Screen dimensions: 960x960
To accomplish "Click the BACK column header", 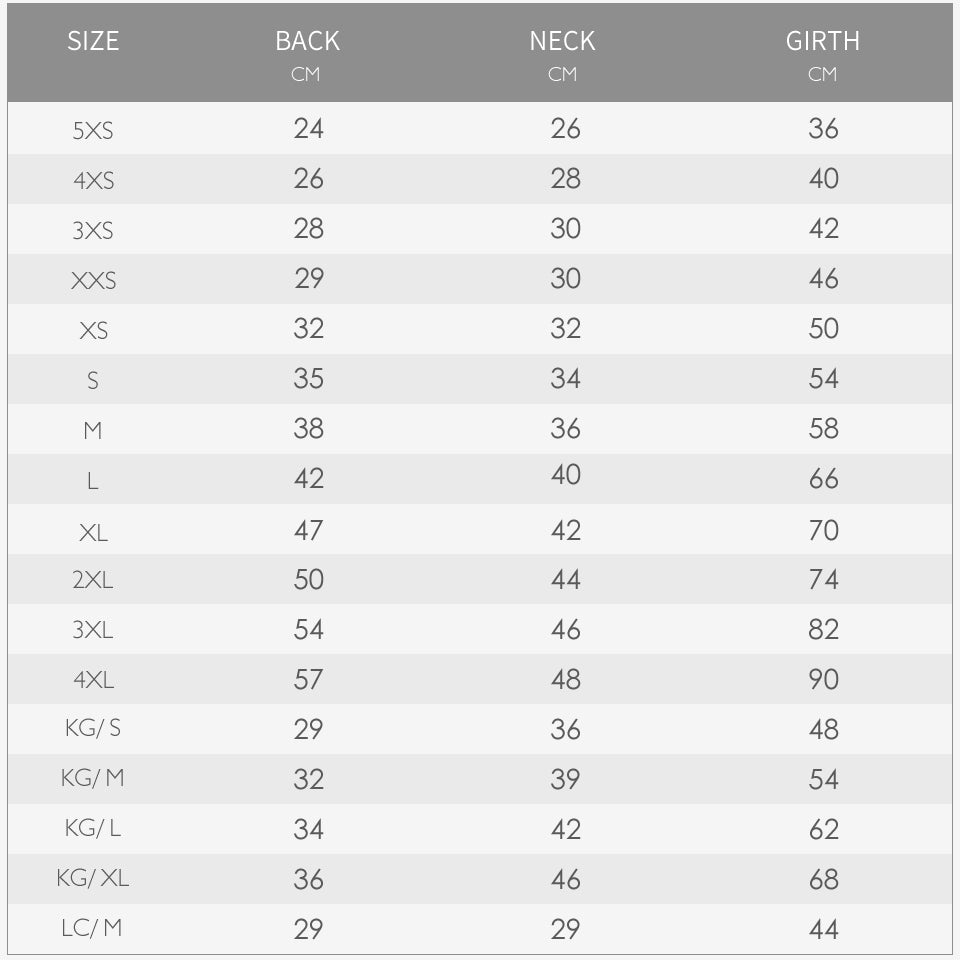I will click(307, 41).
